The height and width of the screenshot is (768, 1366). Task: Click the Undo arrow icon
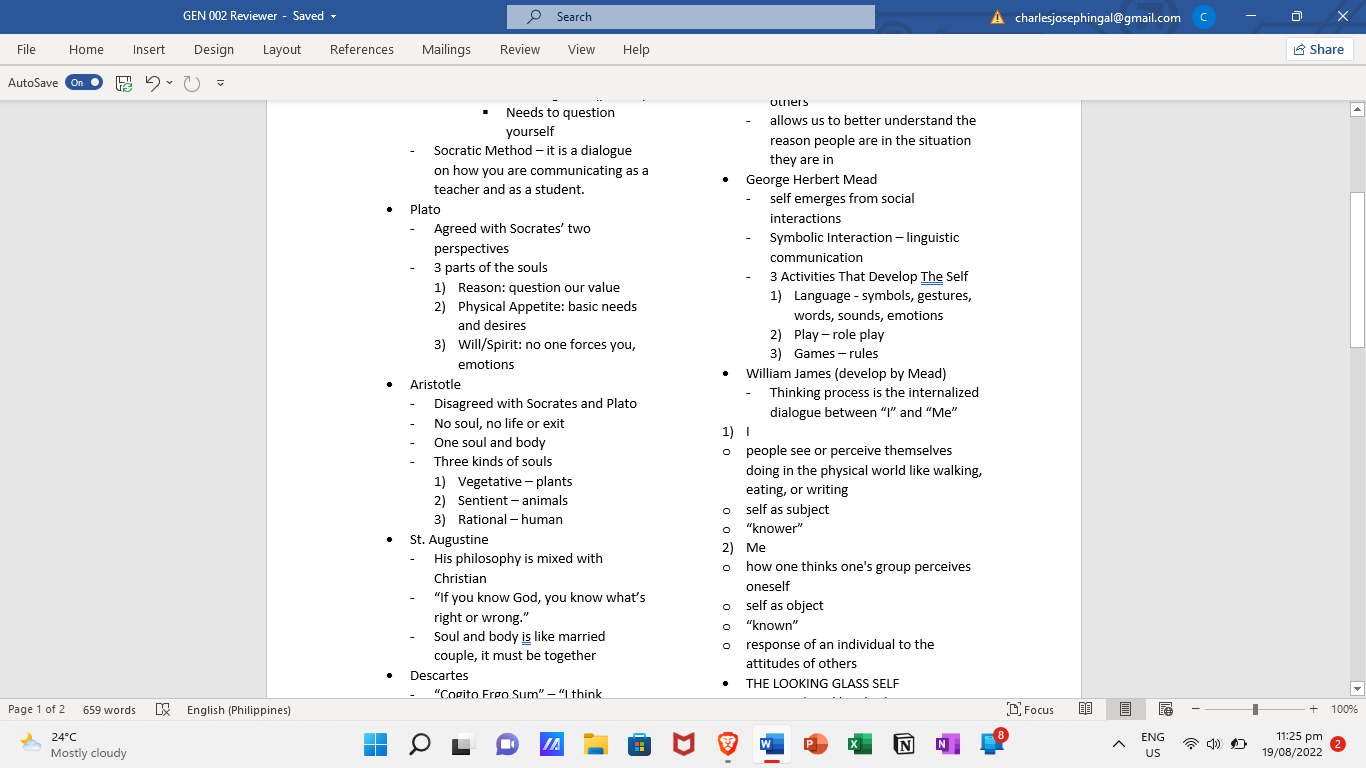(x=152, y=83)
